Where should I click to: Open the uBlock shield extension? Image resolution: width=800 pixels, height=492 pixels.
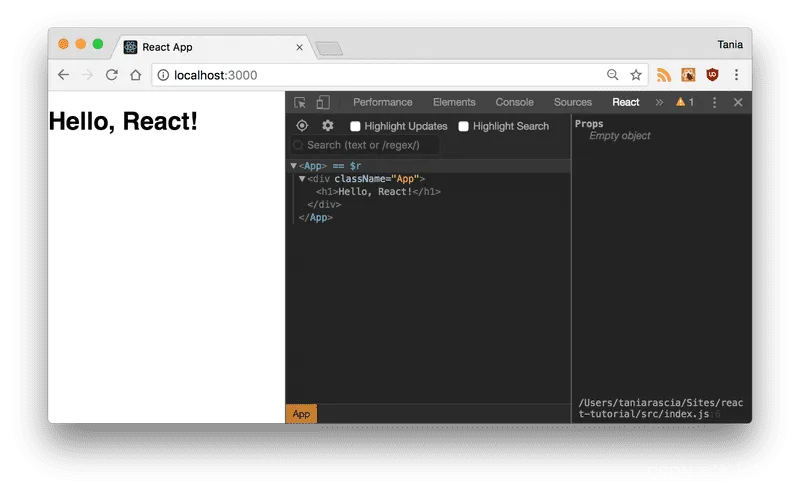click(712, 75)
